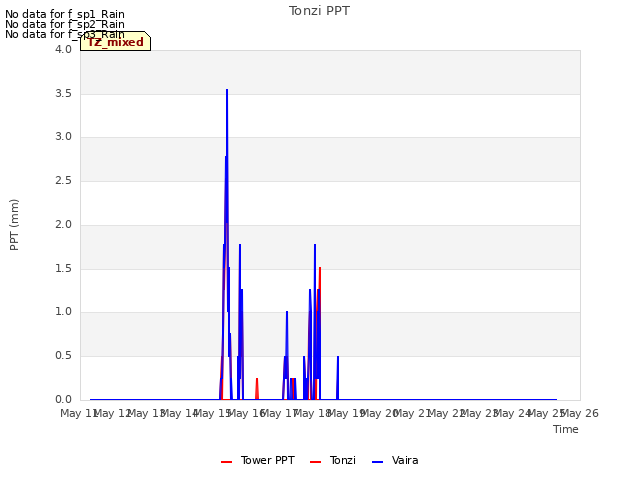Select the Tonzi PPT chart title
The image size is (640, 480).
pos(319,11)
